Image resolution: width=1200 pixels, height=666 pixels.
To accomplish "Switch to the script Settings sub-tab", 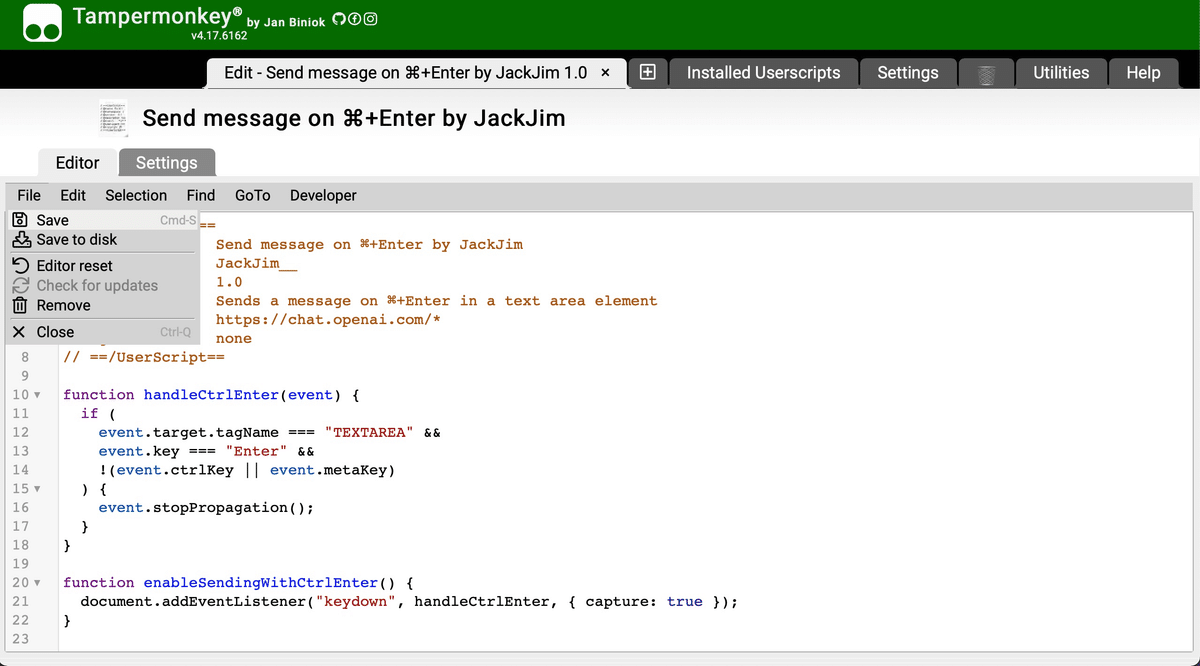I will (x=167, y=163).
